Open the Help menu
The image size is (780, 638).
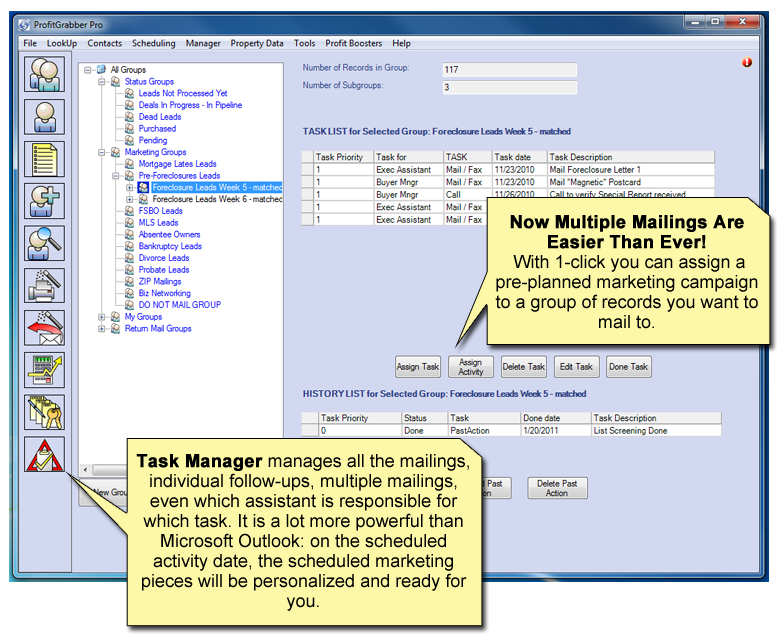(401, 43)
